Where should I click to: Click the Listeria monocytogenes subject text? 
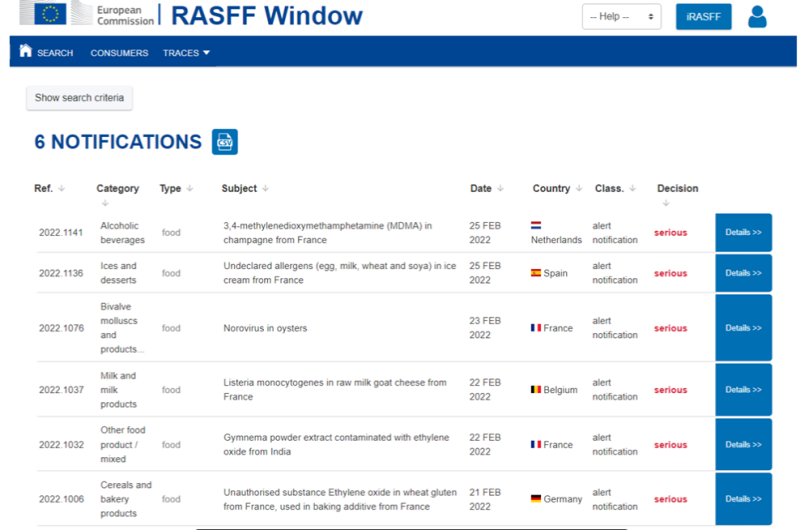pos(335,389)
